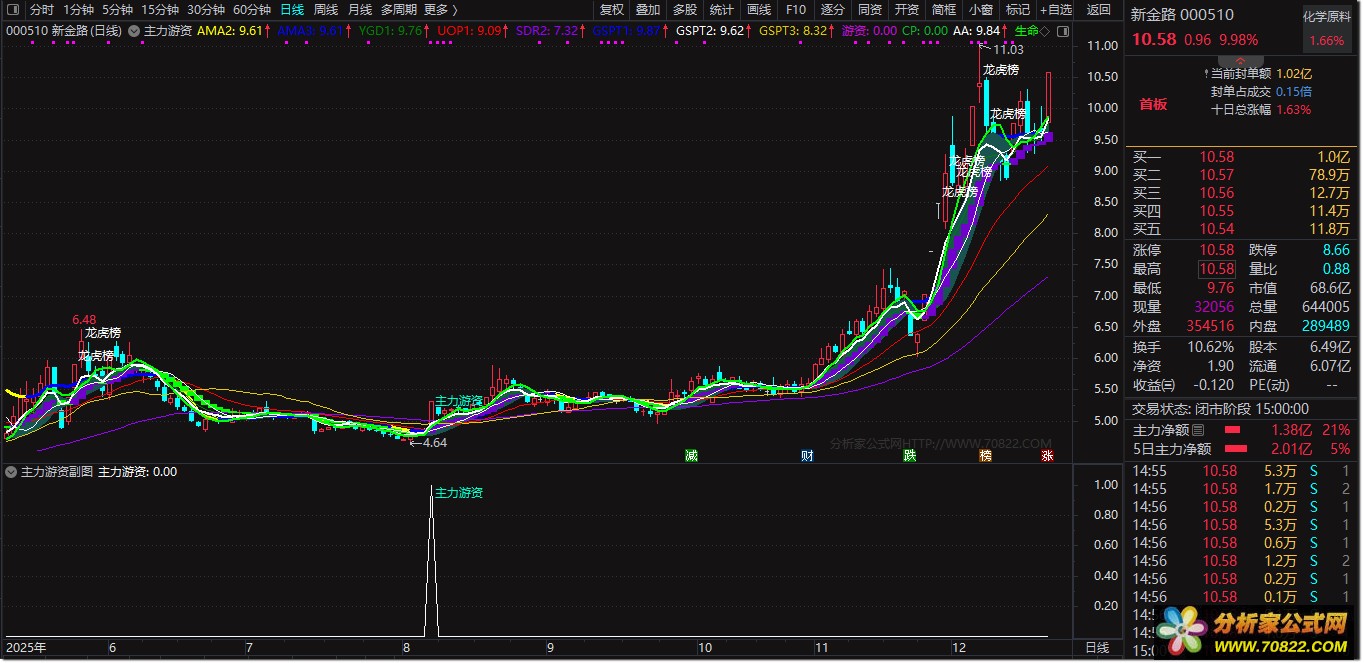Click the 减 event marker icon
Screen dimensions: 1364x663
tap(691, 455)
